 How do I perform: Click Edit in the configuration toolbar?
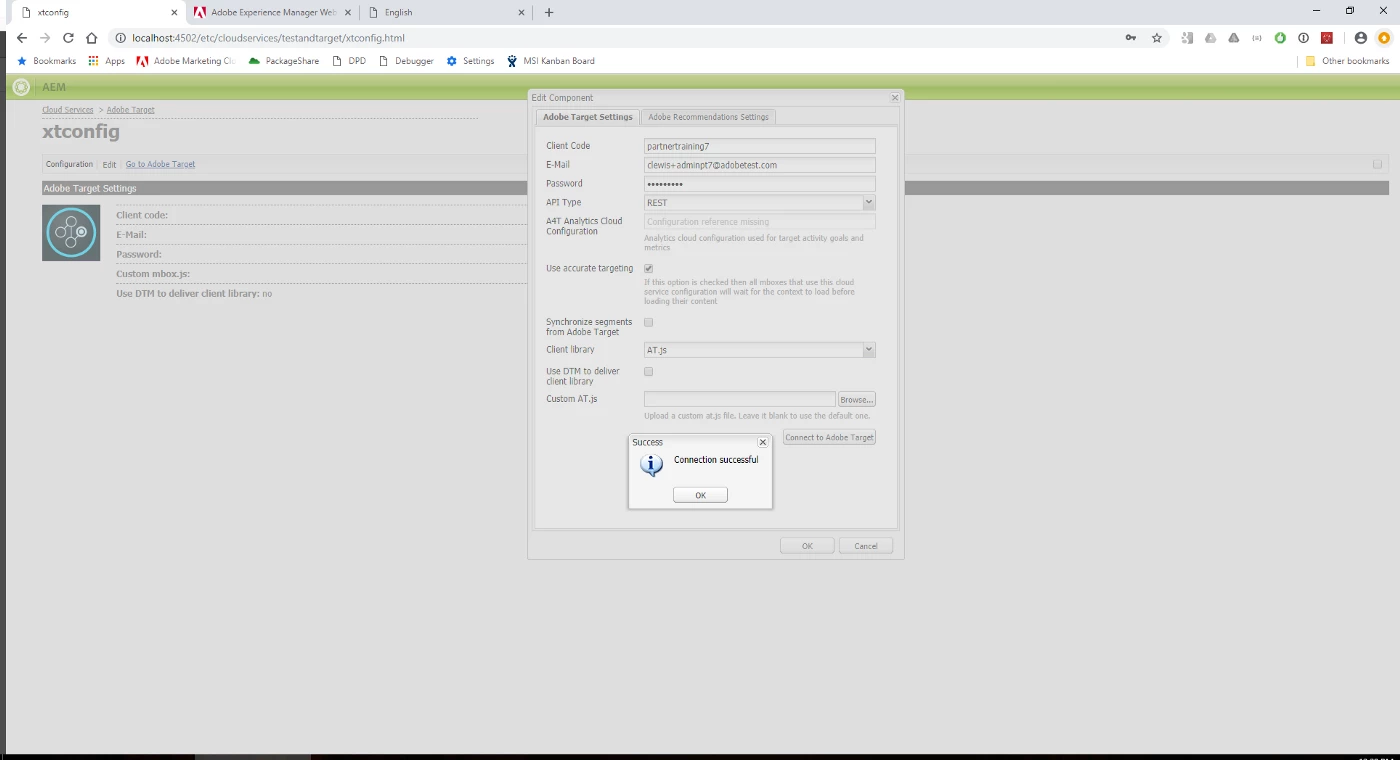(110, 164)
